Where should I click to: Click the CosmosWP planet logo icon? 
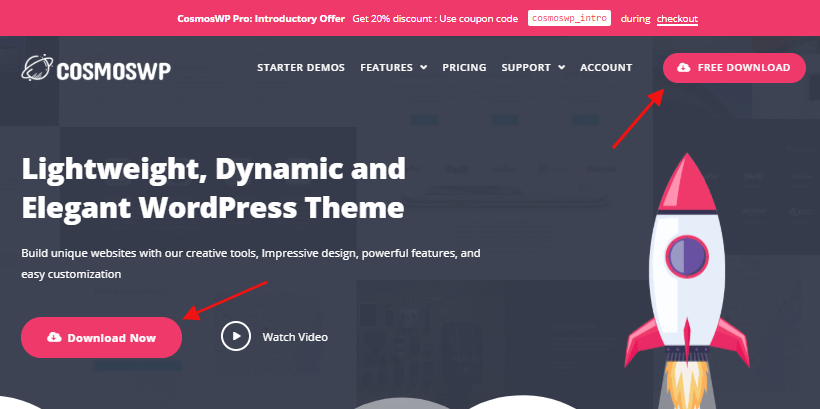[37, 67]
